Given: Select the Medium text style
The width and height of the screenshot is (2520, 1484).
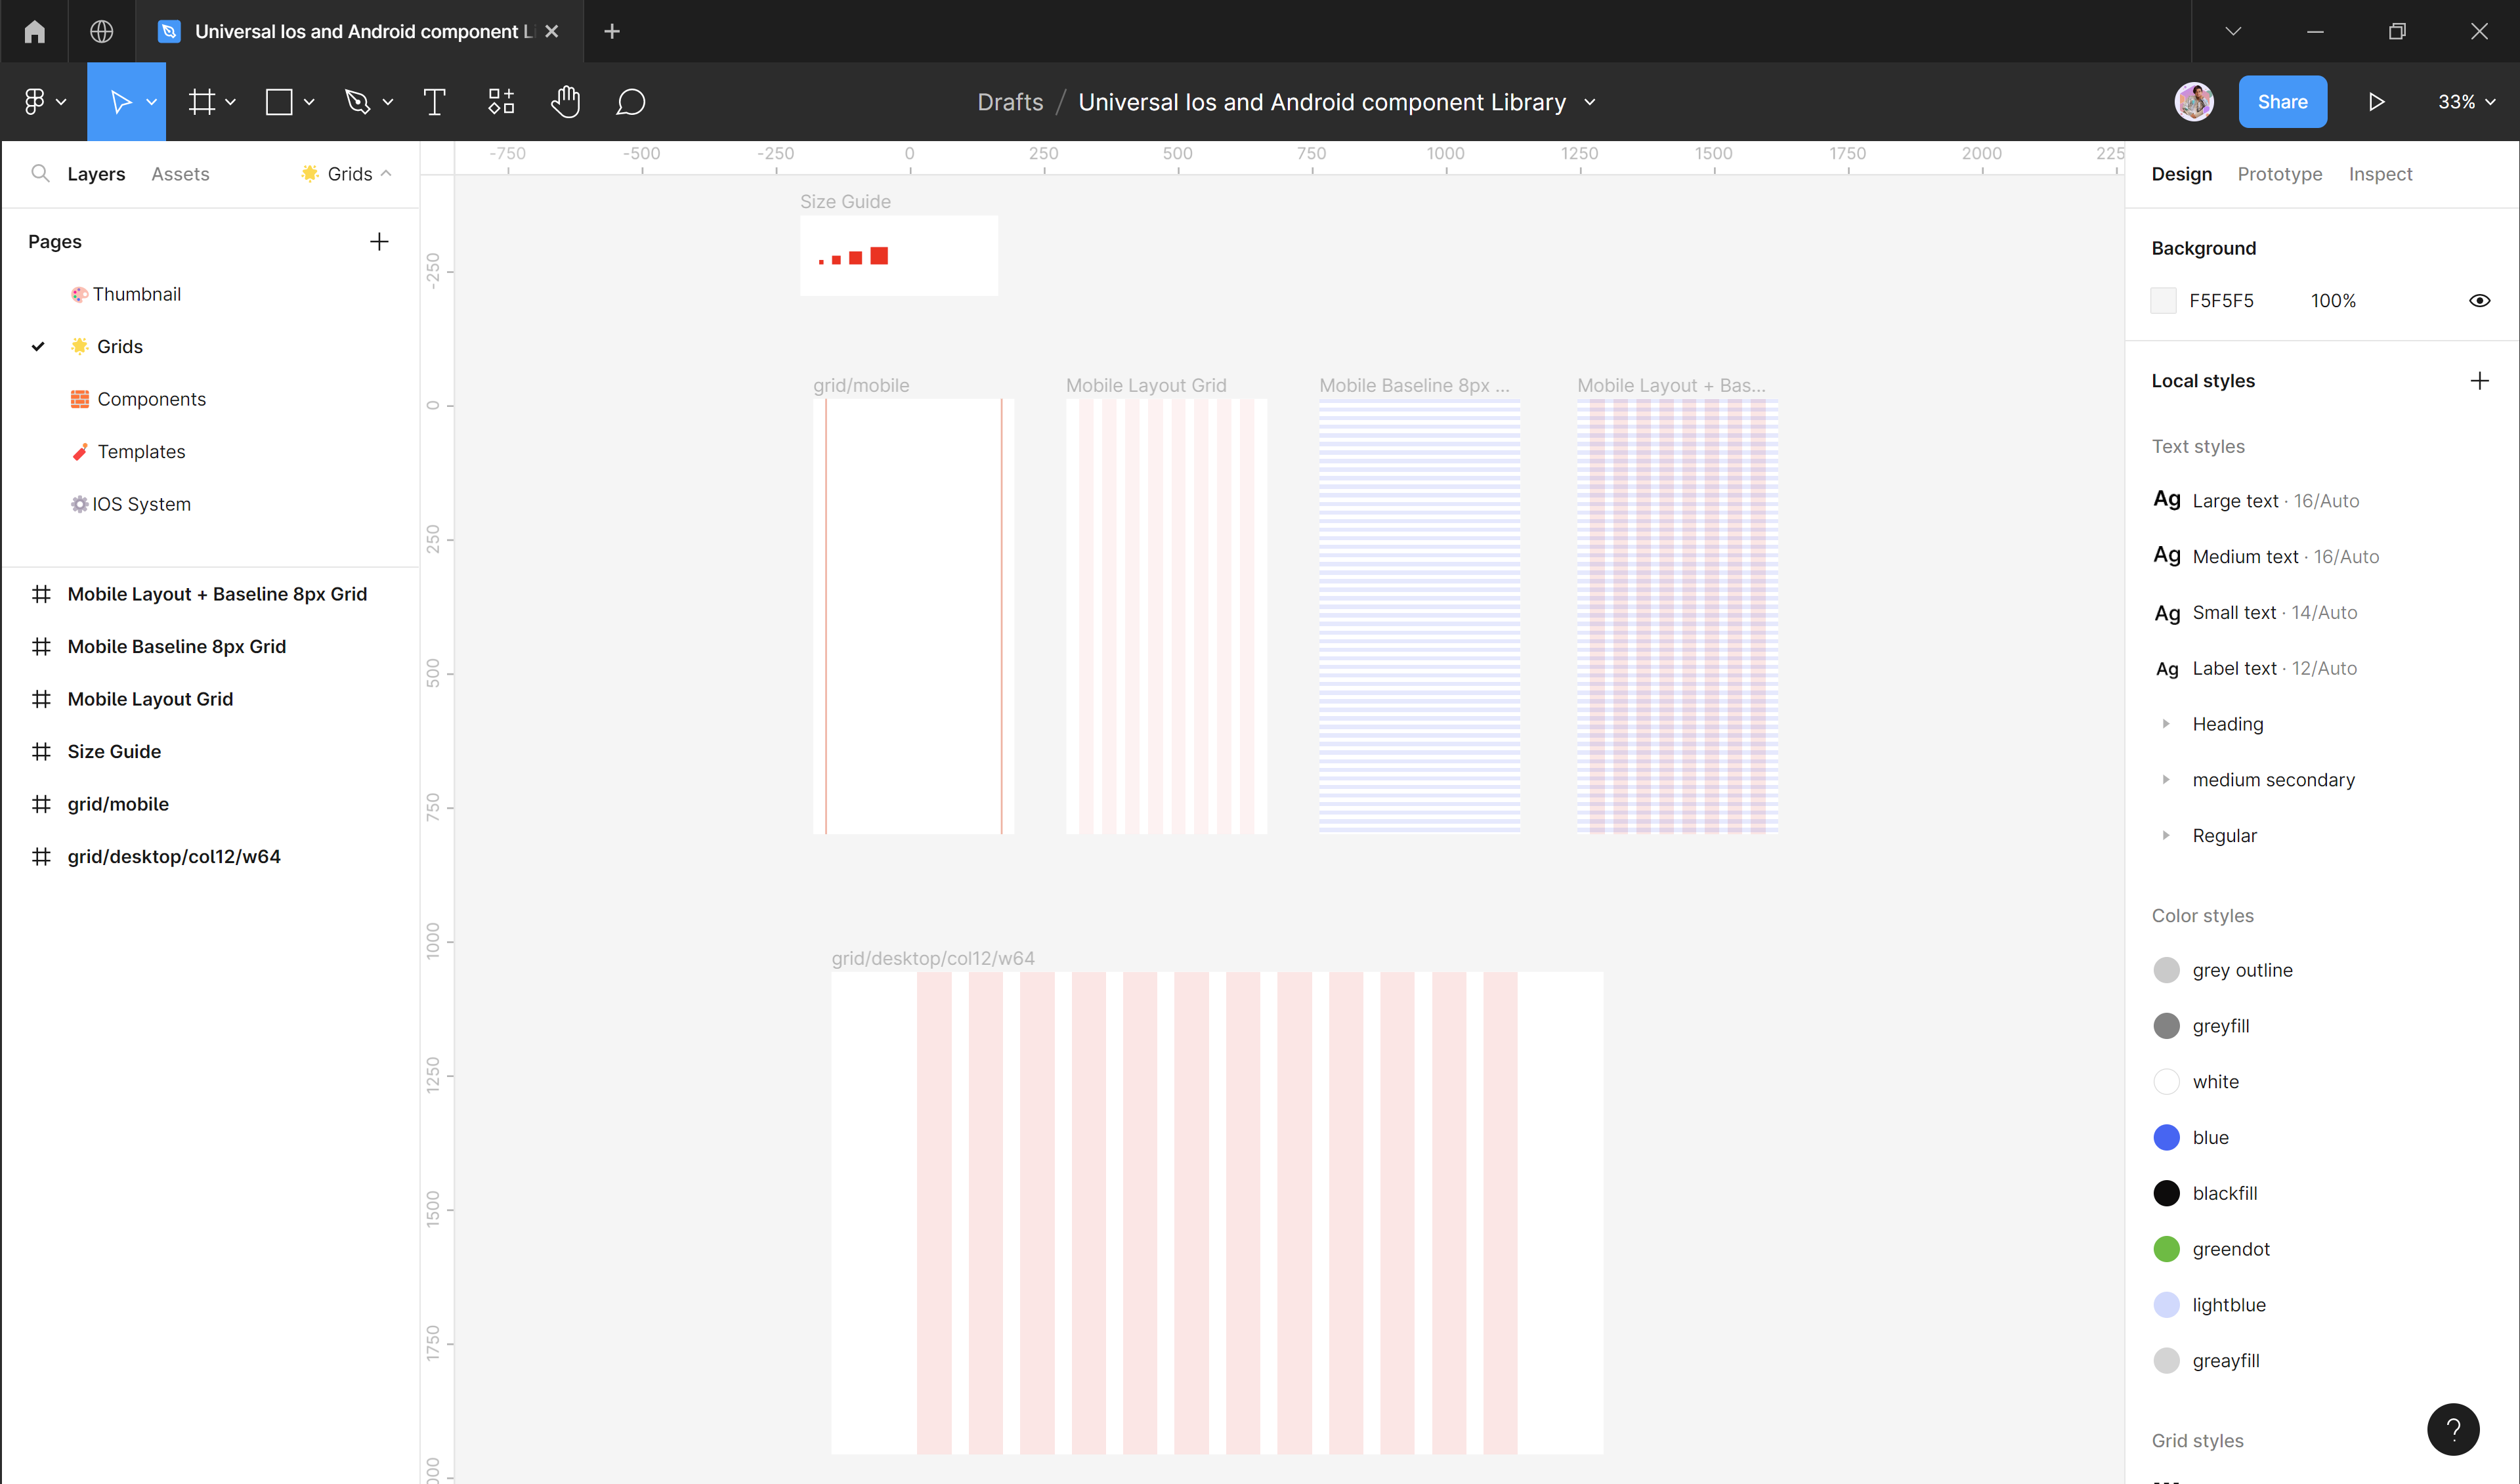Looking at the screenshot, I should (x=2266, y=556).
